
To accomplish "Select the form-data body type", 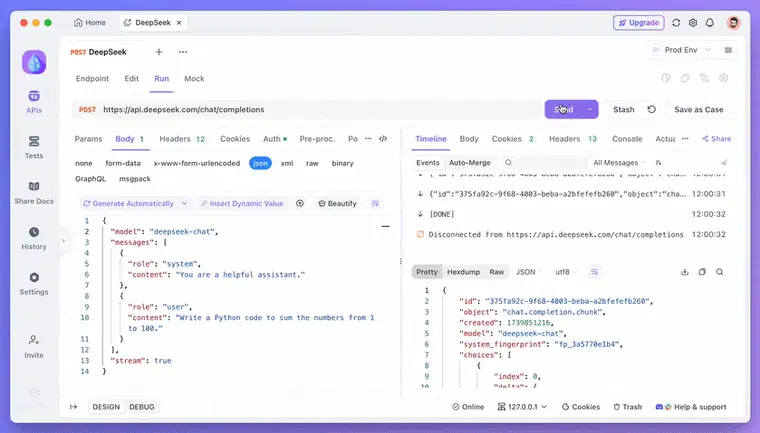I will 123,163.
